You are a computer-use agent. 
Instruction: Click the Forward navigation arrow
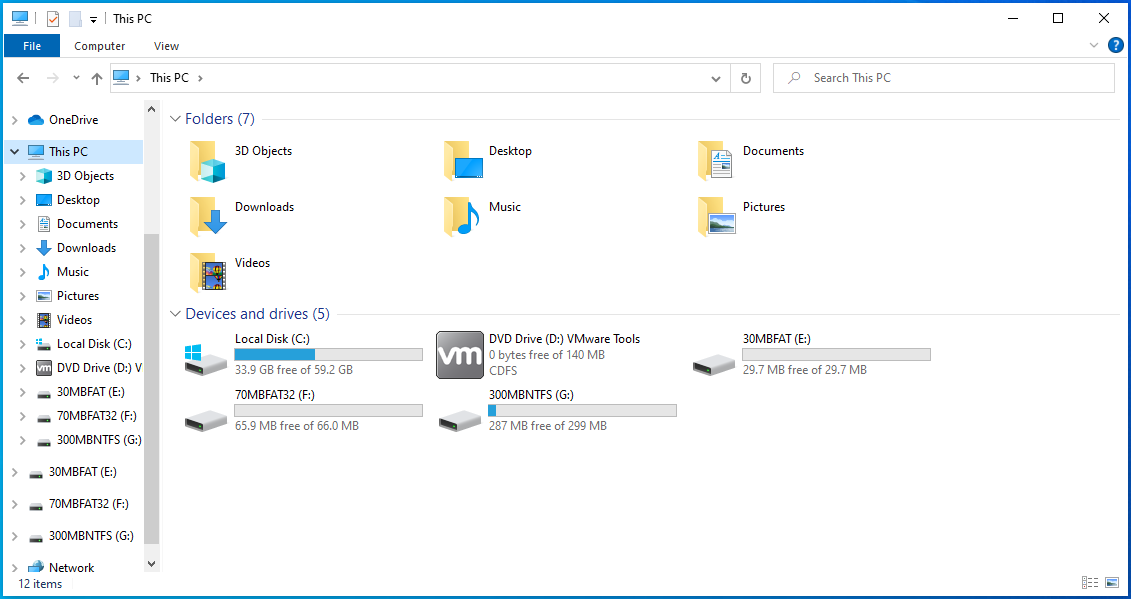[53, 78]
